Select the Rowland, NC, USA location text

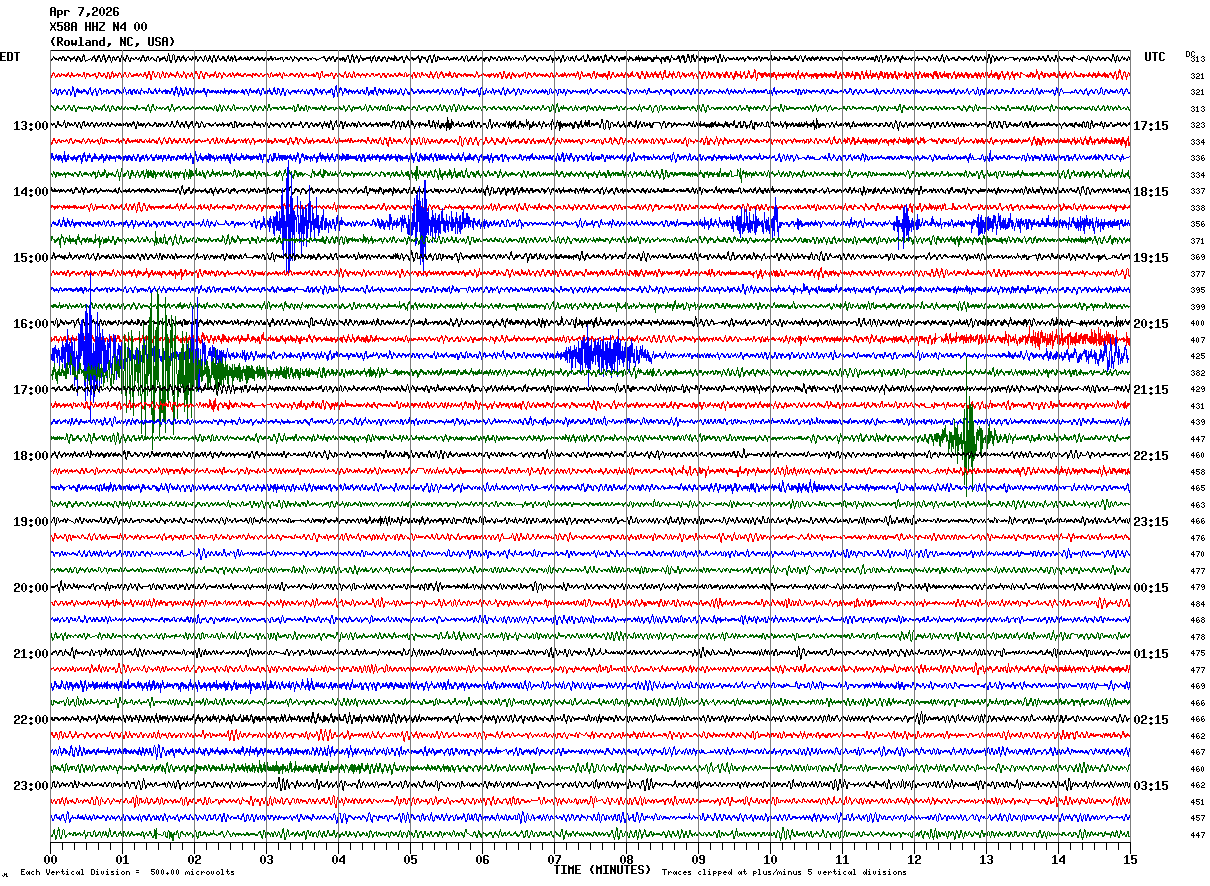(x=112, y=42)
